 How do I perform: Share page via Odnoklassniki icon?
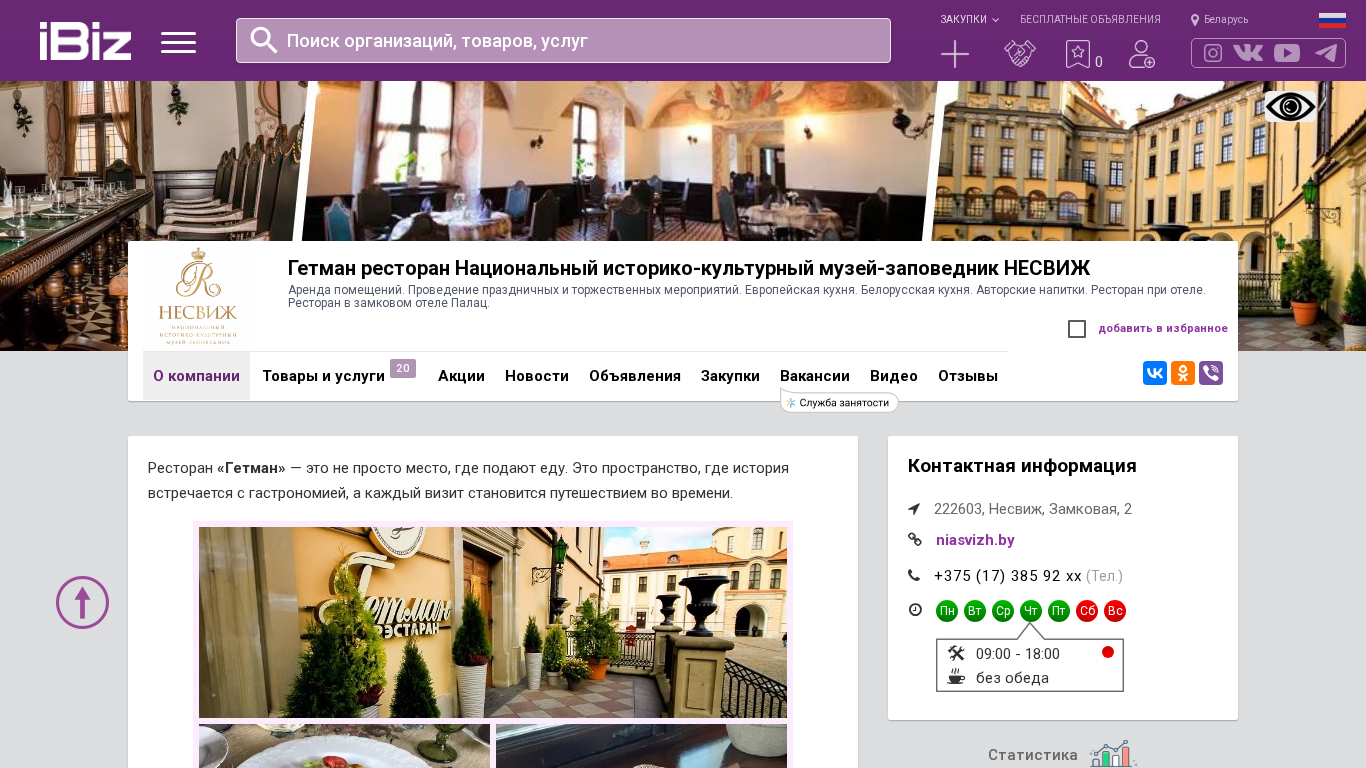click(1183, 373)
